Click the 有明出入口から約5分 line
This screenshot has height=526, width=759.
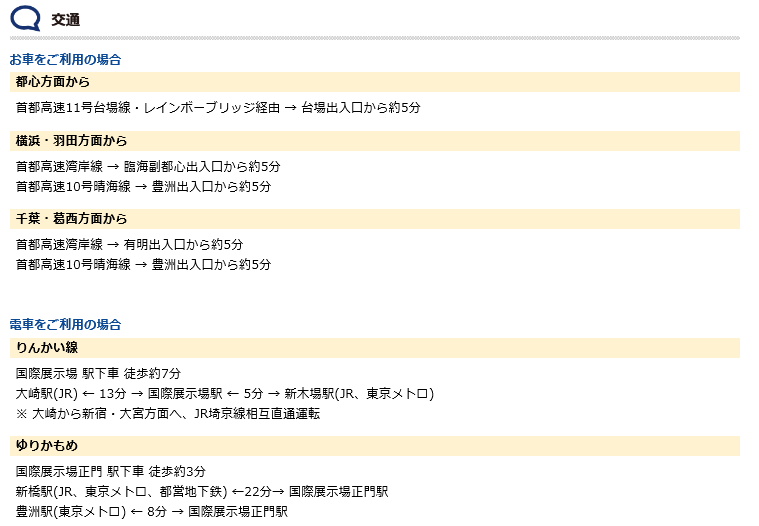(x=129, y=244)
